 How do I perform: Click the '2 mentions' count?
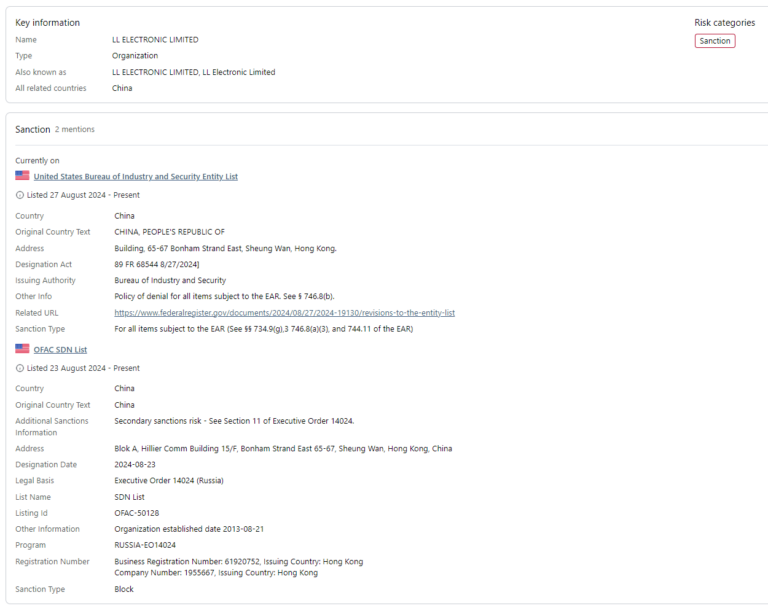tap(75, 130)
